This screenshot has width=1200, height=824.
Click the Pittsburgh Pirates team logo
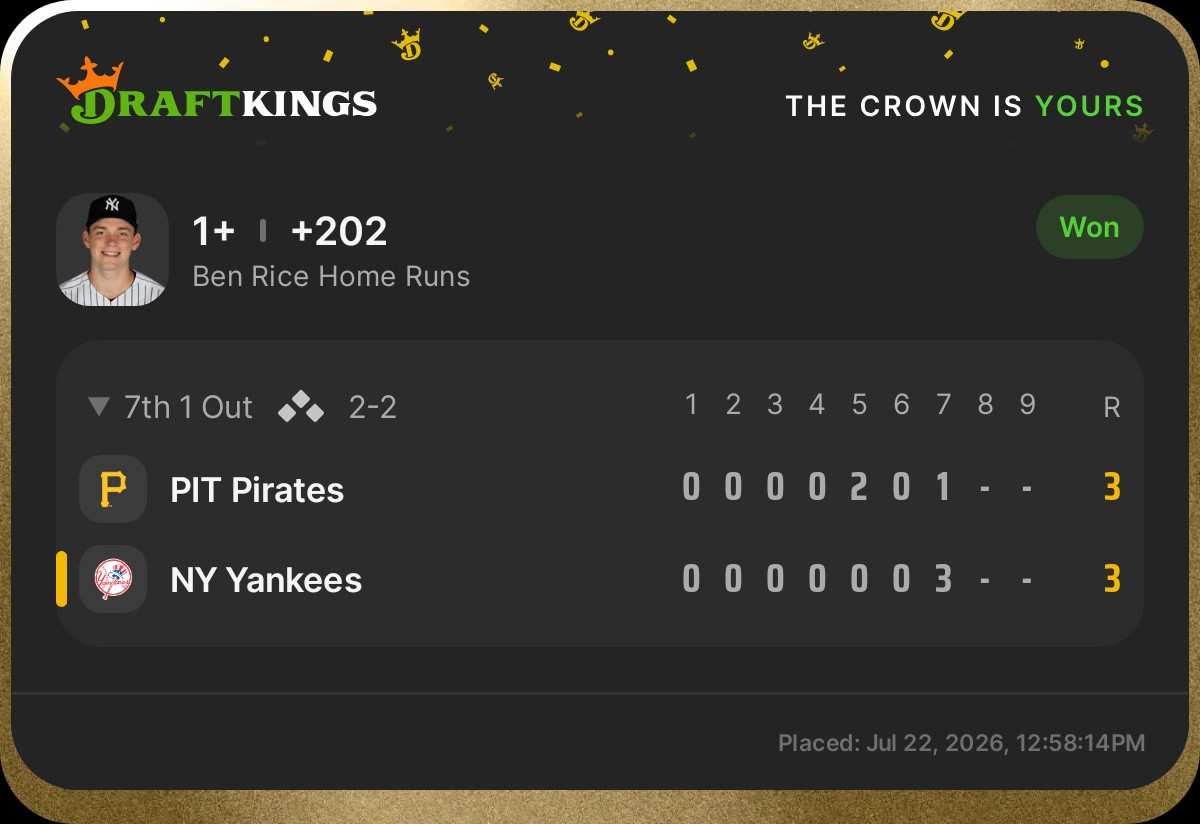coord(113,489)
